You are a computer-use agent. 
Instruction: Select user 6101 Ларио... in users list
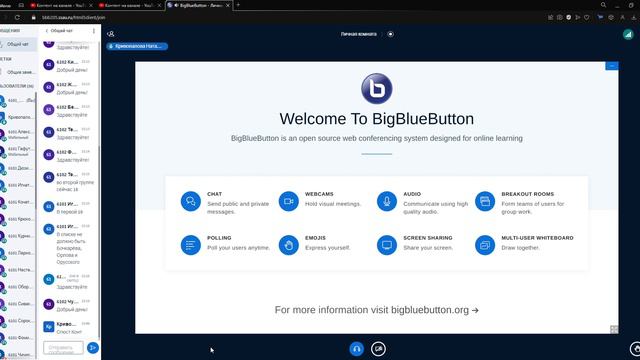coord(17,253)
